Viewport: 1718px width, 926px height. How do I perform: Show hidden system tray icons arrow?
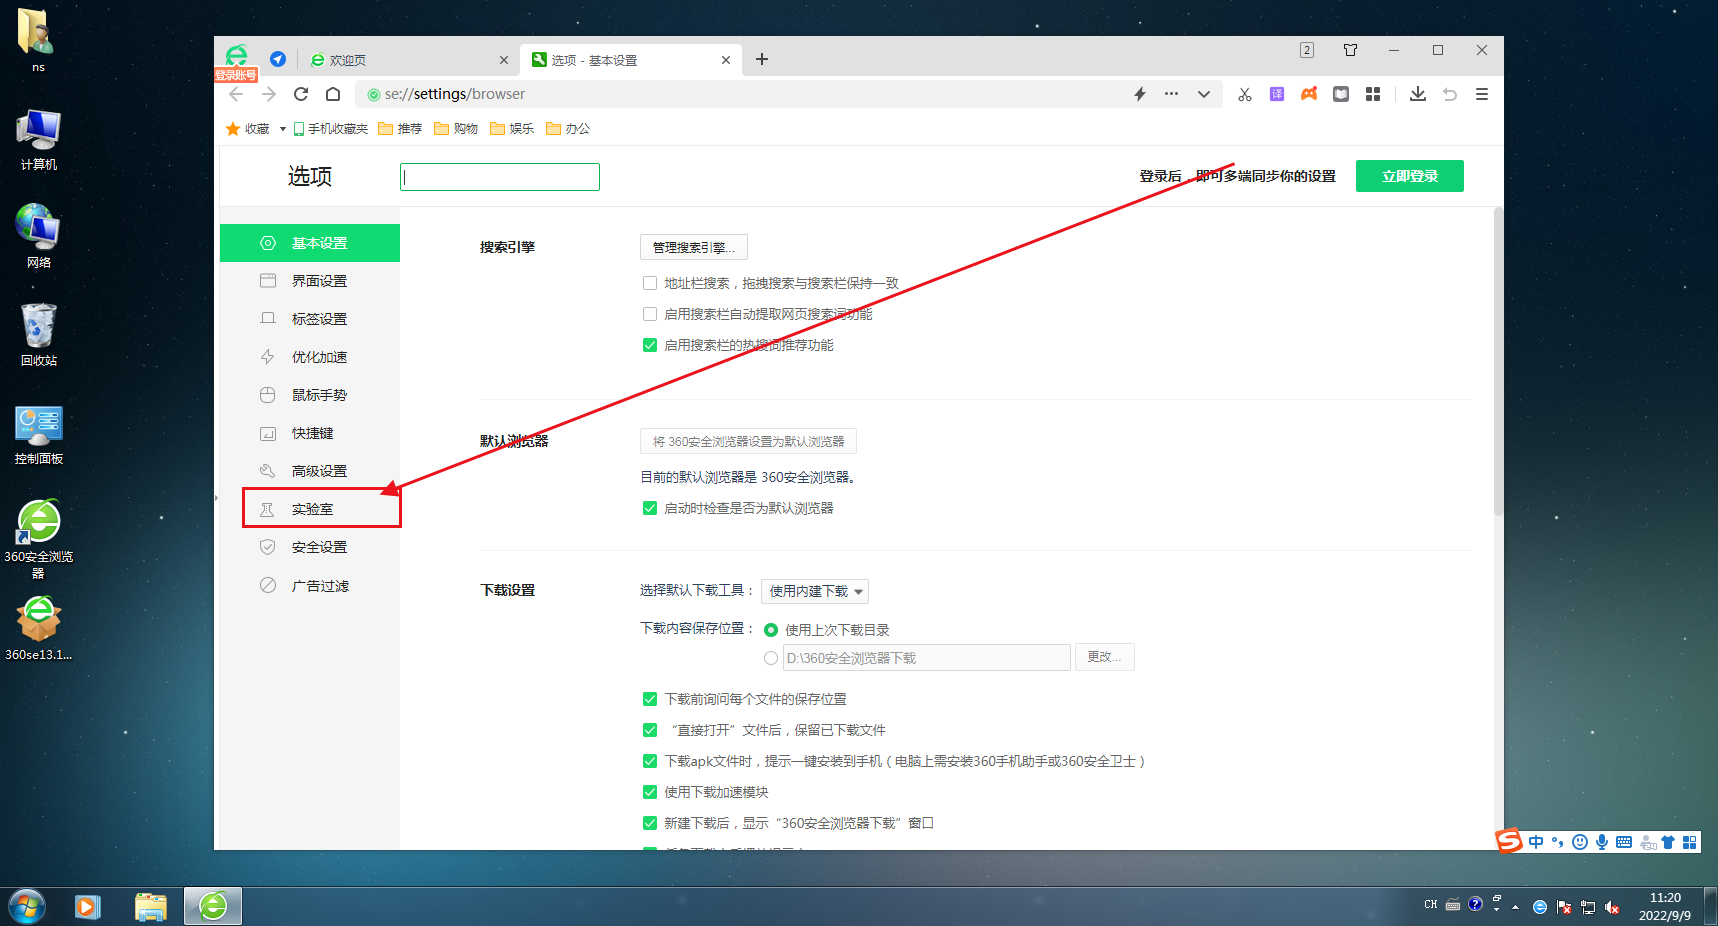point(1516,907)
